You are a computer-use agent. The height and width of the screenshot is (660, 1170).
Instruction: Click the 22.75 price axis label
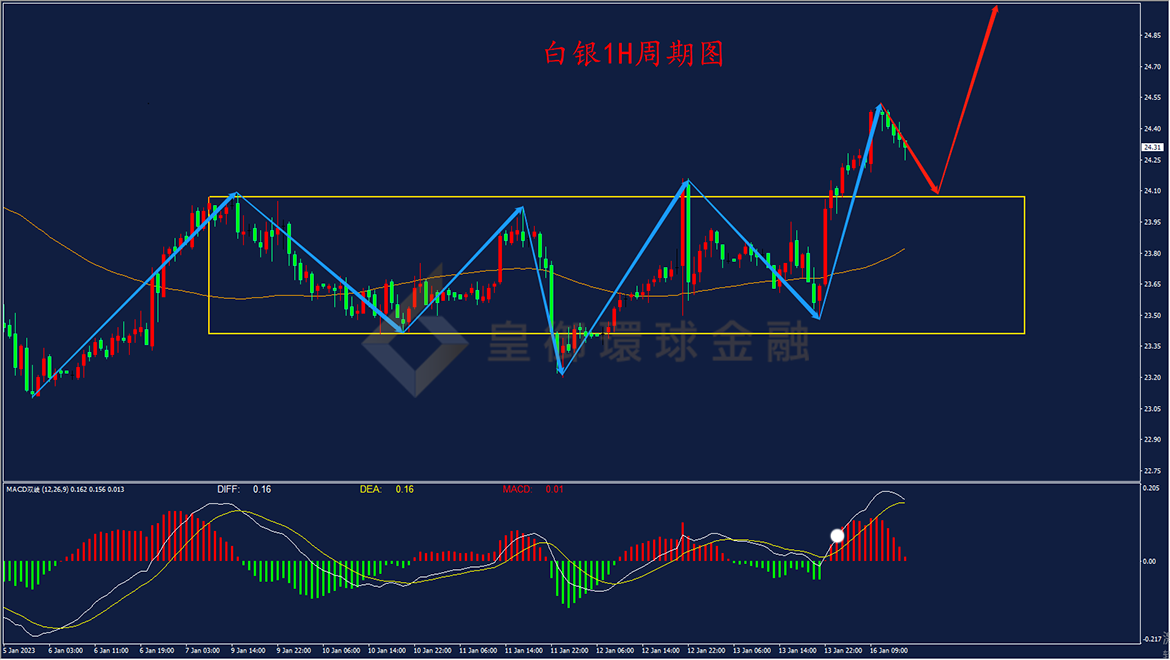1153,471
